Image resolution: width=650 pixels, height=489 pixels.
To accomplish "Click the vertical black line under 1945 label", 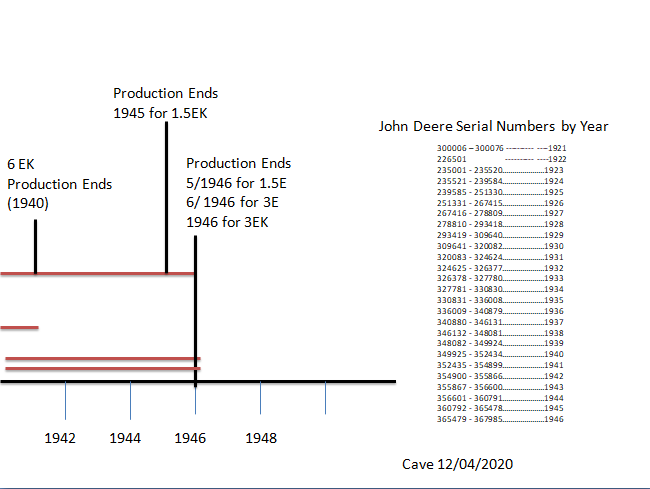I will pos(166,200).
